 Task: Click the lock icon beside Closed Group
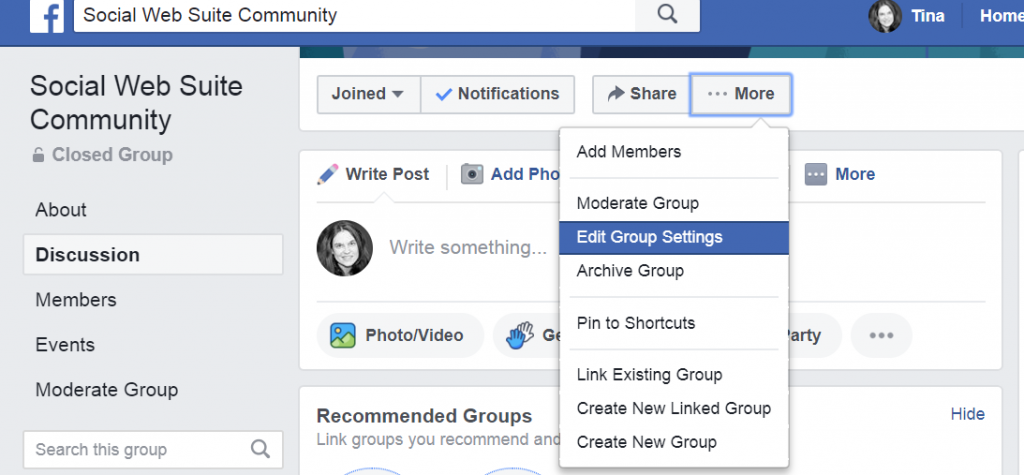pyautogui.click(x=39, y=155)
